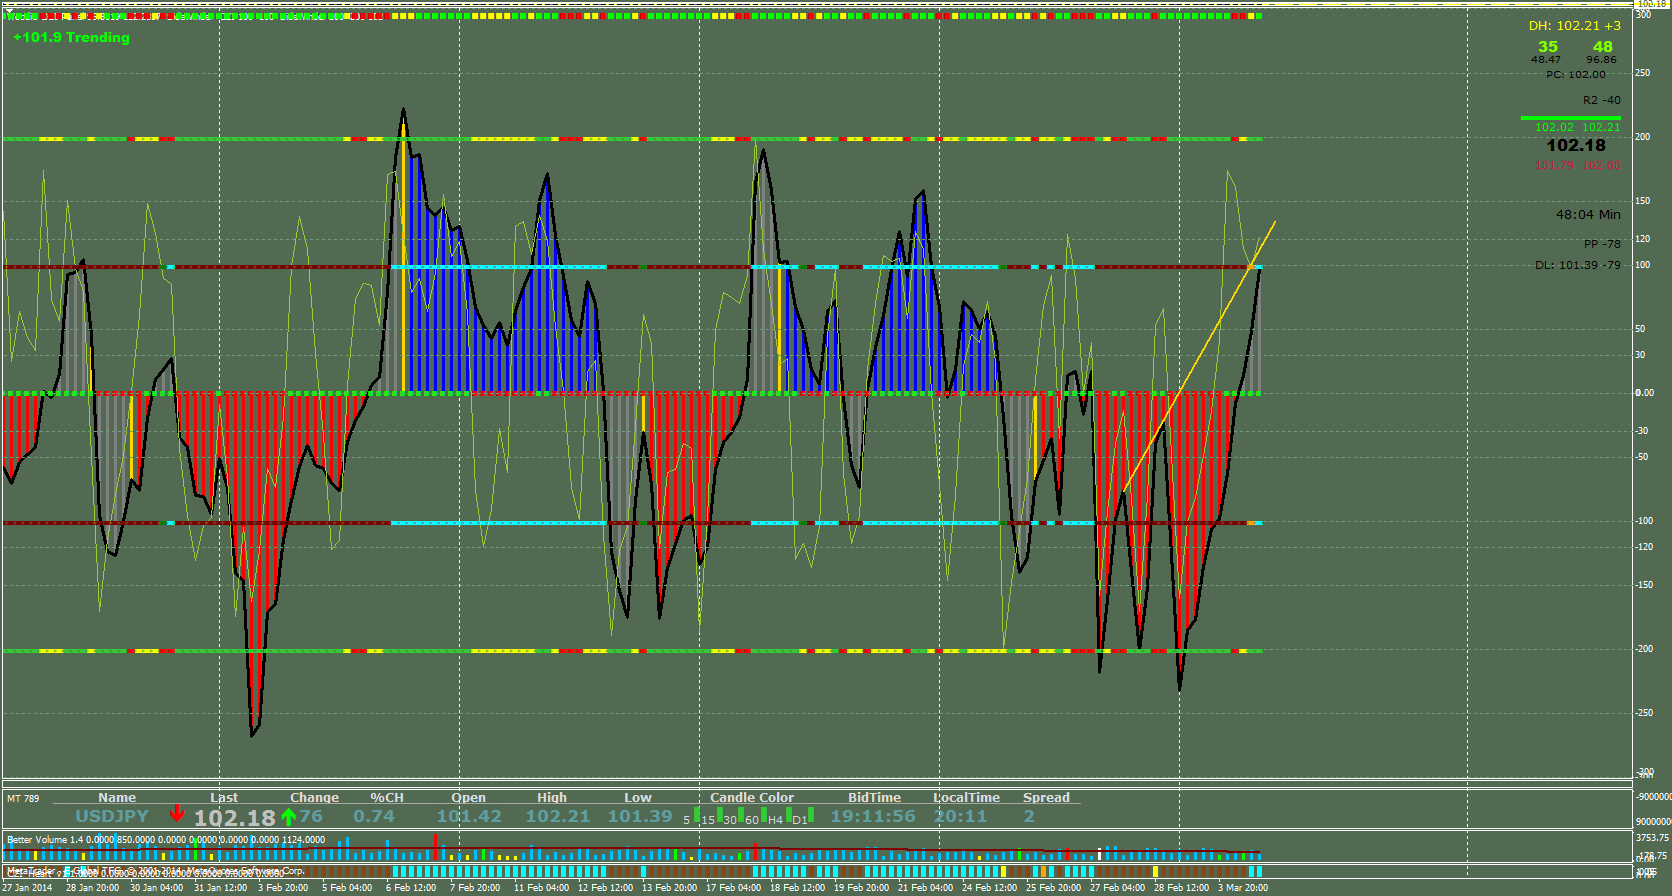Click the large 102.18 price label
The image size is (1672, 896).
[1576, 145]
